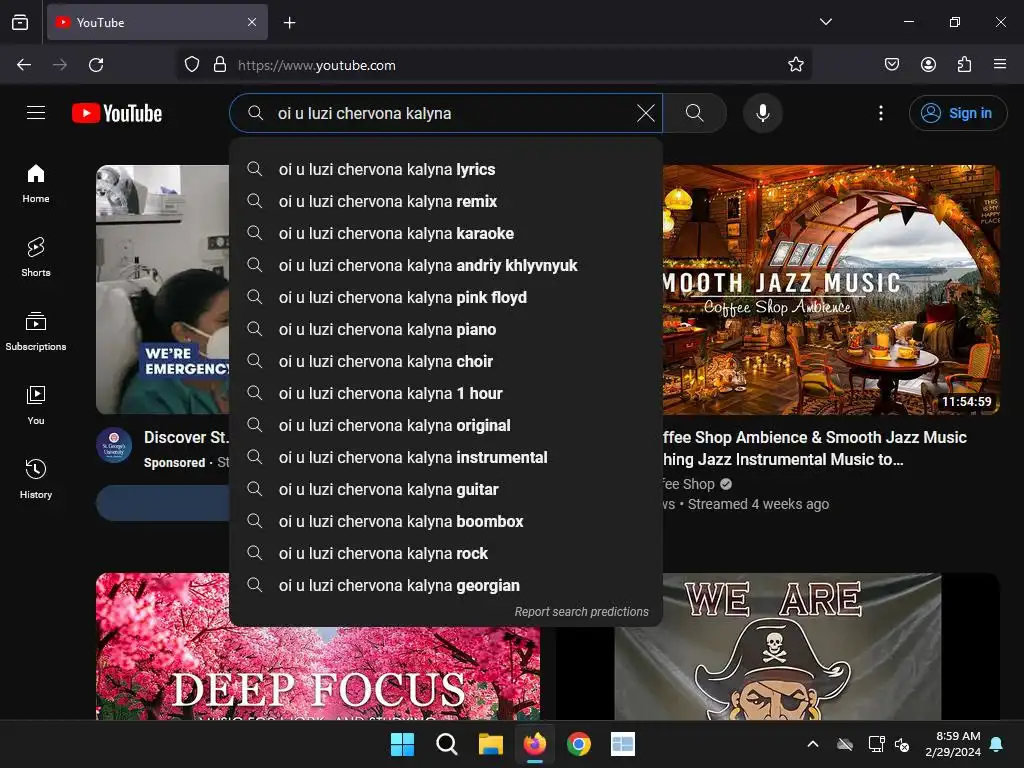Choose the 'georgian' search suggestion

click(x=446, y=585)
